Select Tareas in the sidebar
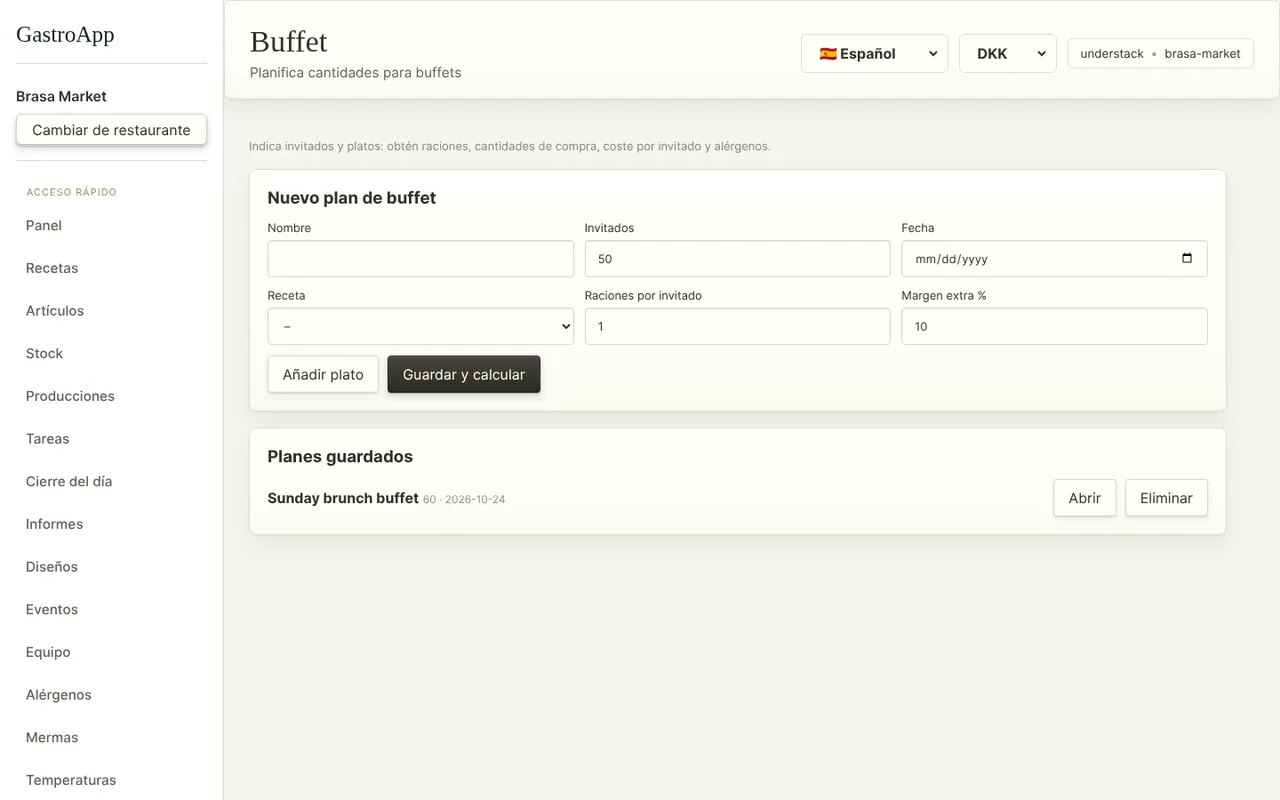Viewport: 1280px width, 800px height. (48, 439)
